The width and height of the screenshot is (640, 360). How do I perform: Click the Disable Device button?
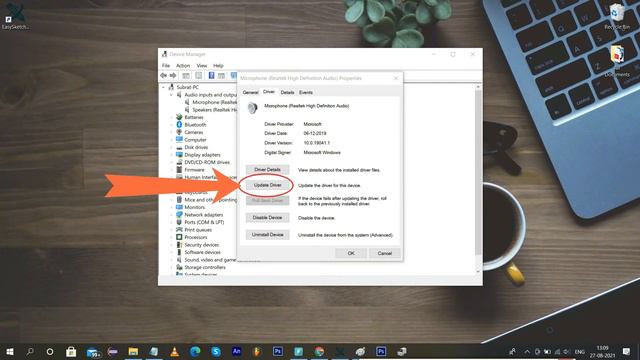click(267, 218)
